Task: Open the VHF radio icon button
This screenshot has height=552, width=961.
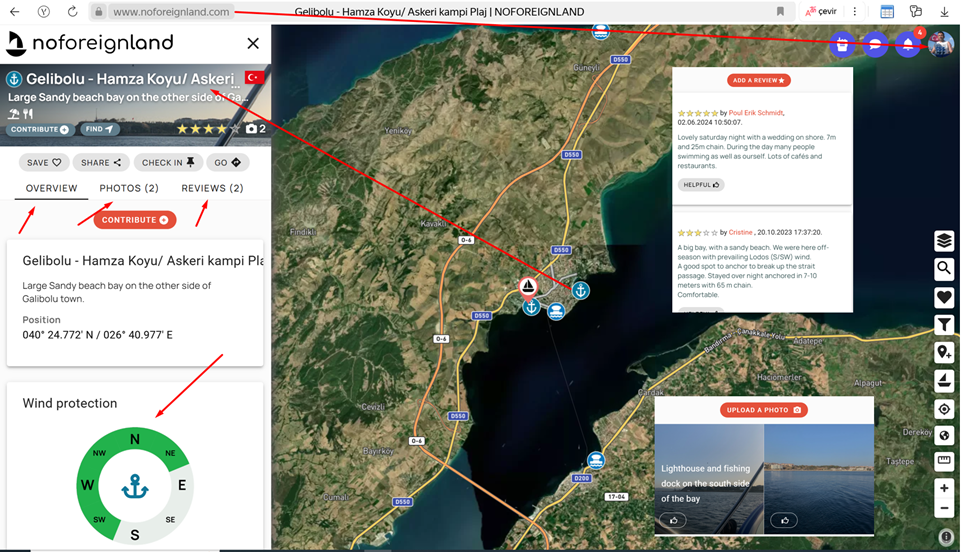Action: (843, 44)
